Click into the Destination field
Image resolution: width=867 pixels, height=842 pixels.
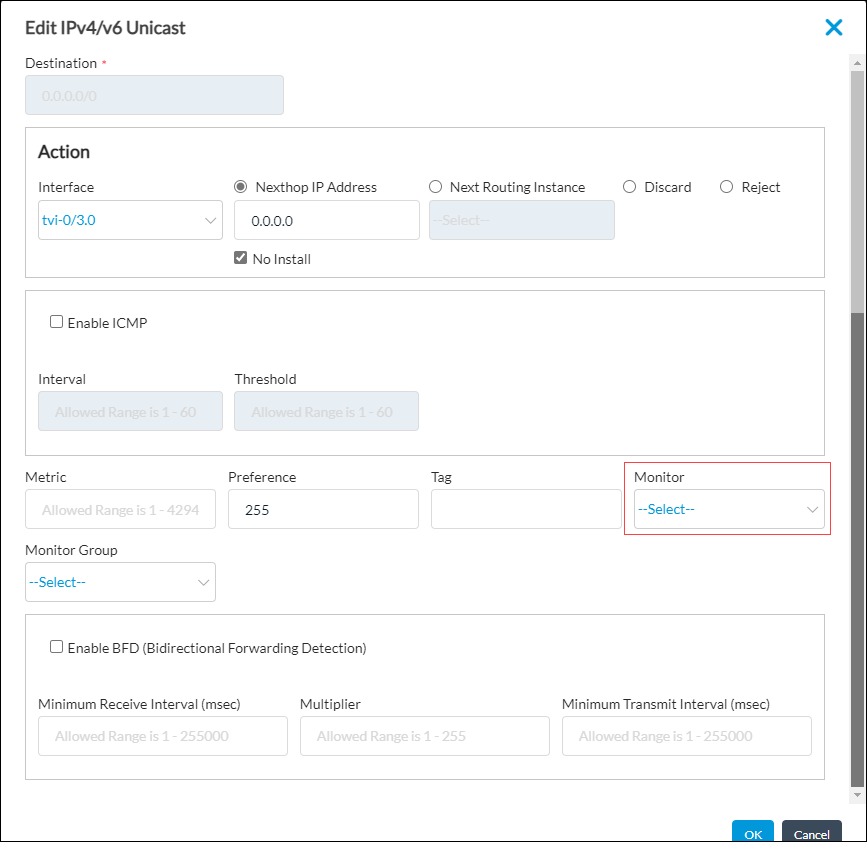pos(154,95)
